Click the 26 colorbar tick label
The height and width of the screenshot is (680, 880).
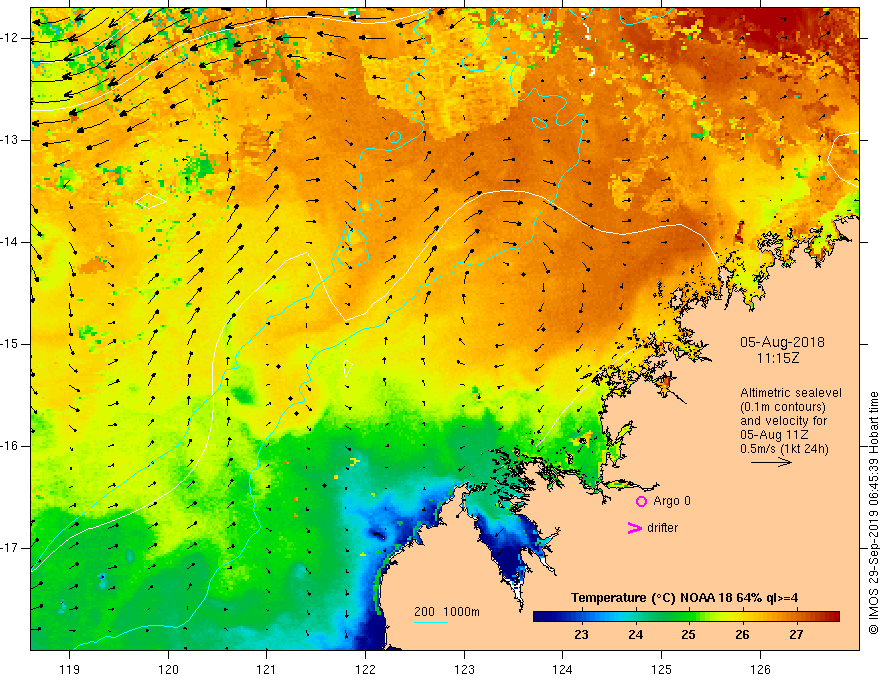(742, 635)
